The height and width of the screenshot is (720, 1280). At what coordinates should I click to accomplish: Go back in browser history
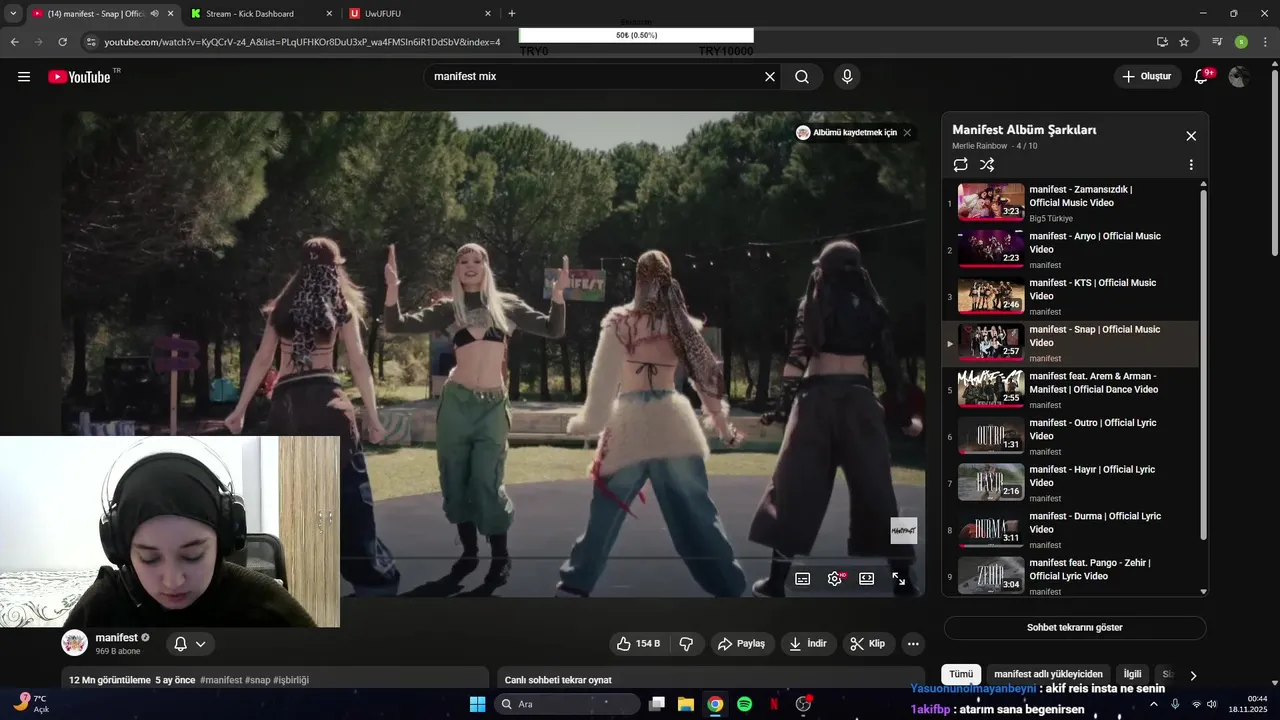[x=14, y=42]
